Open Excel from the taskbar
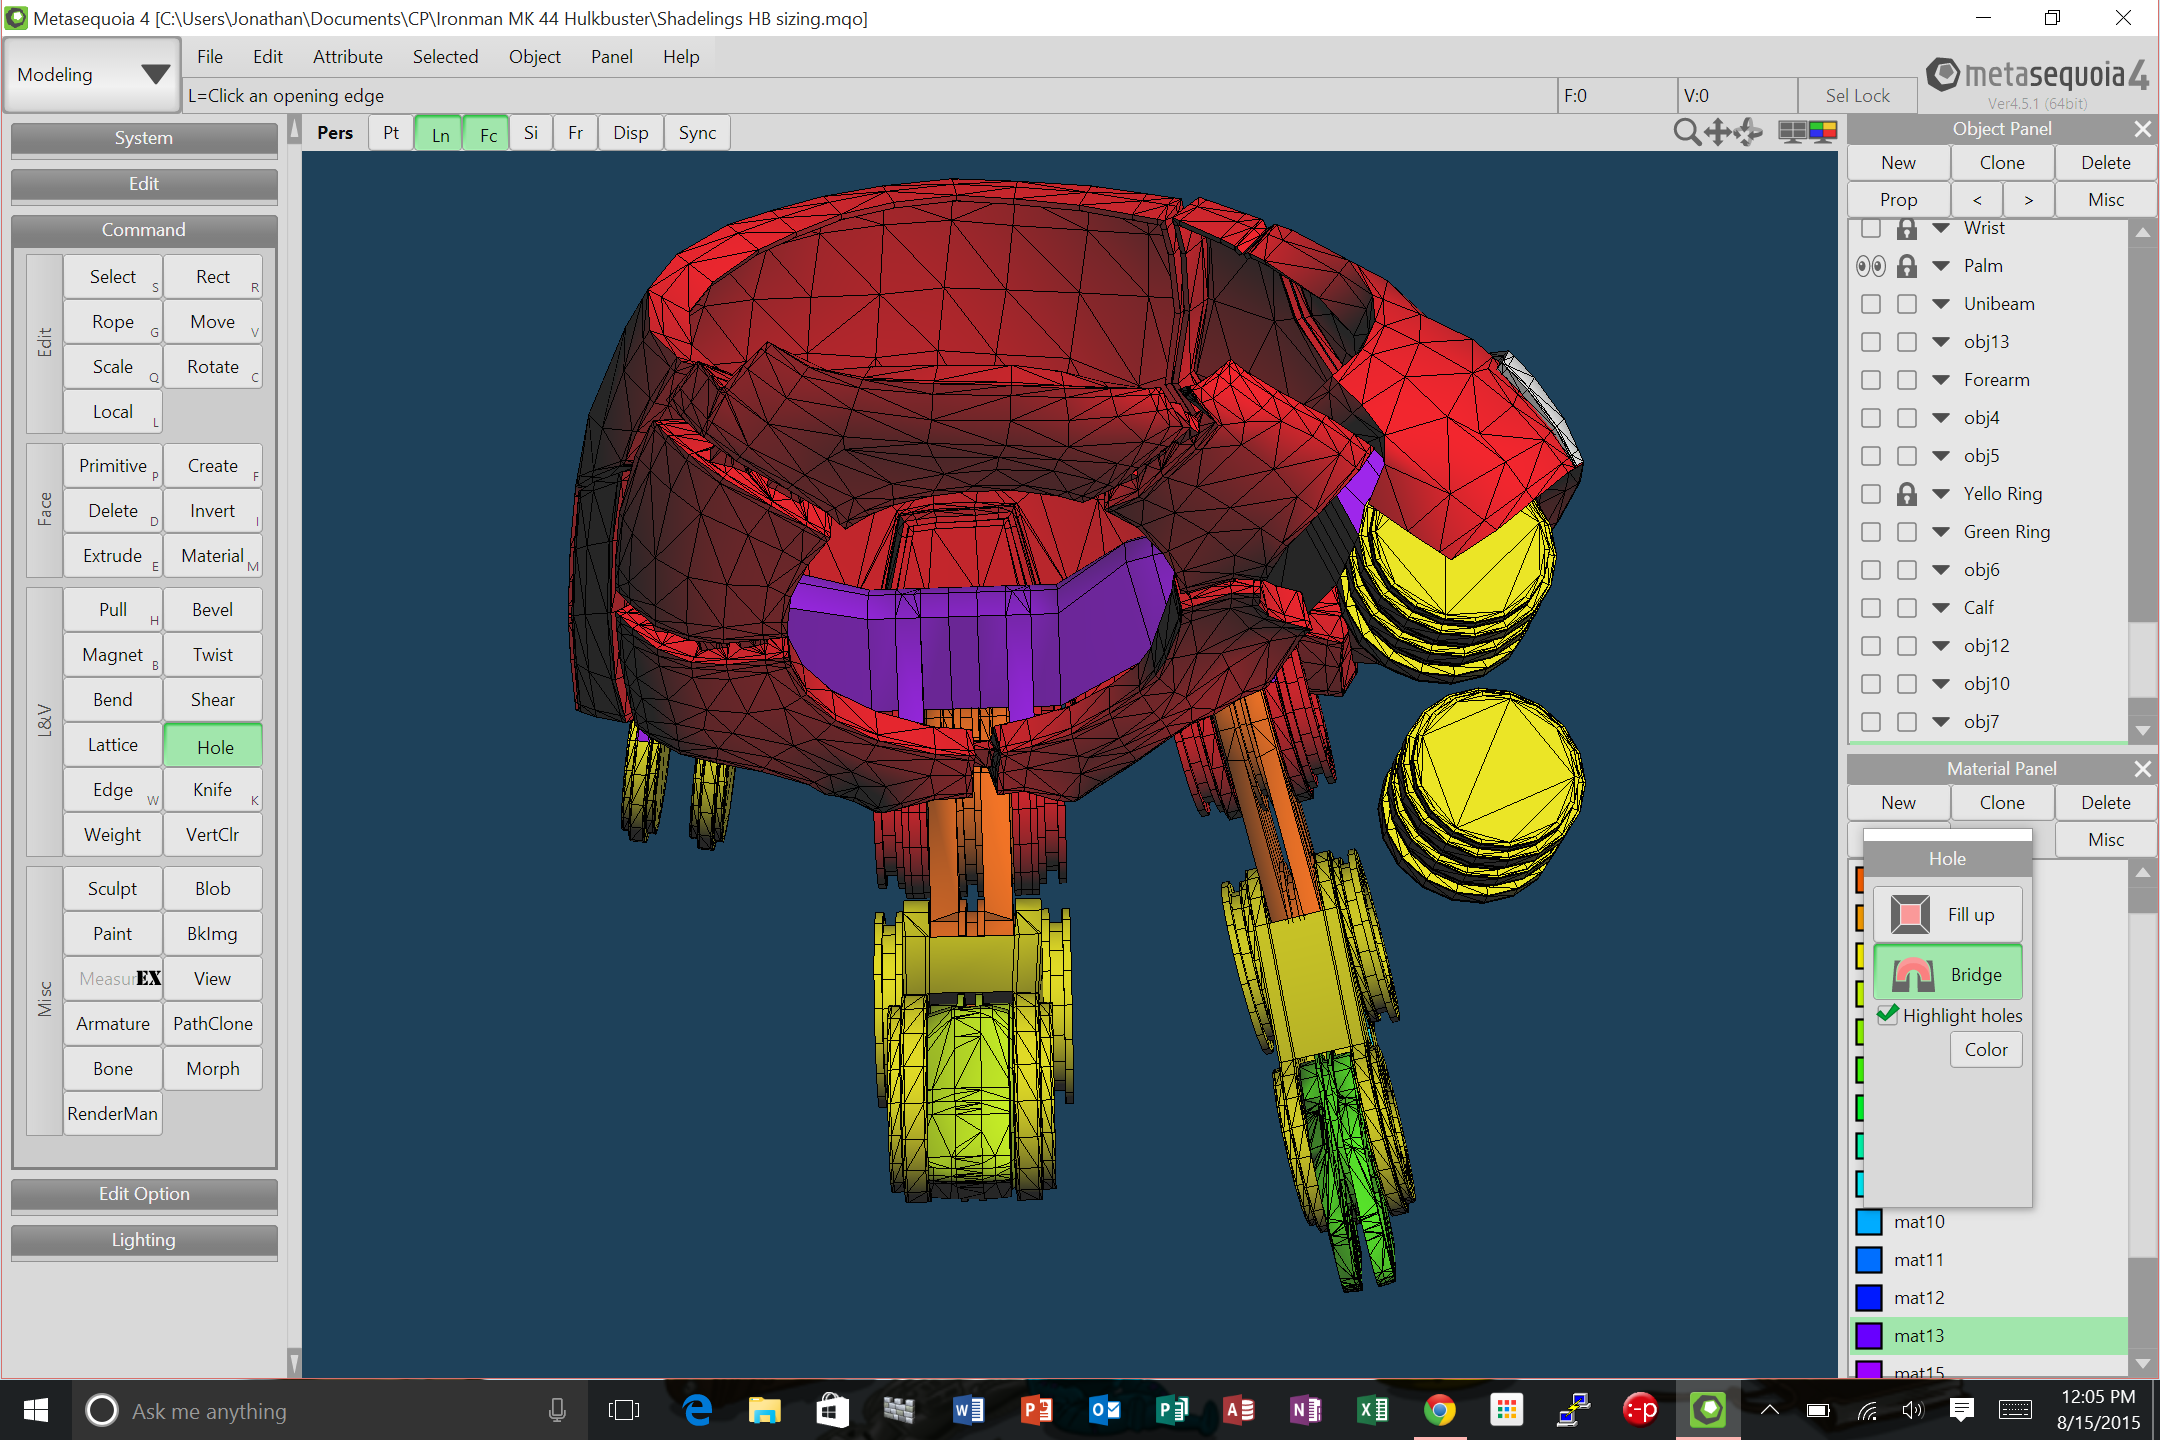 click(1373, 1410)
